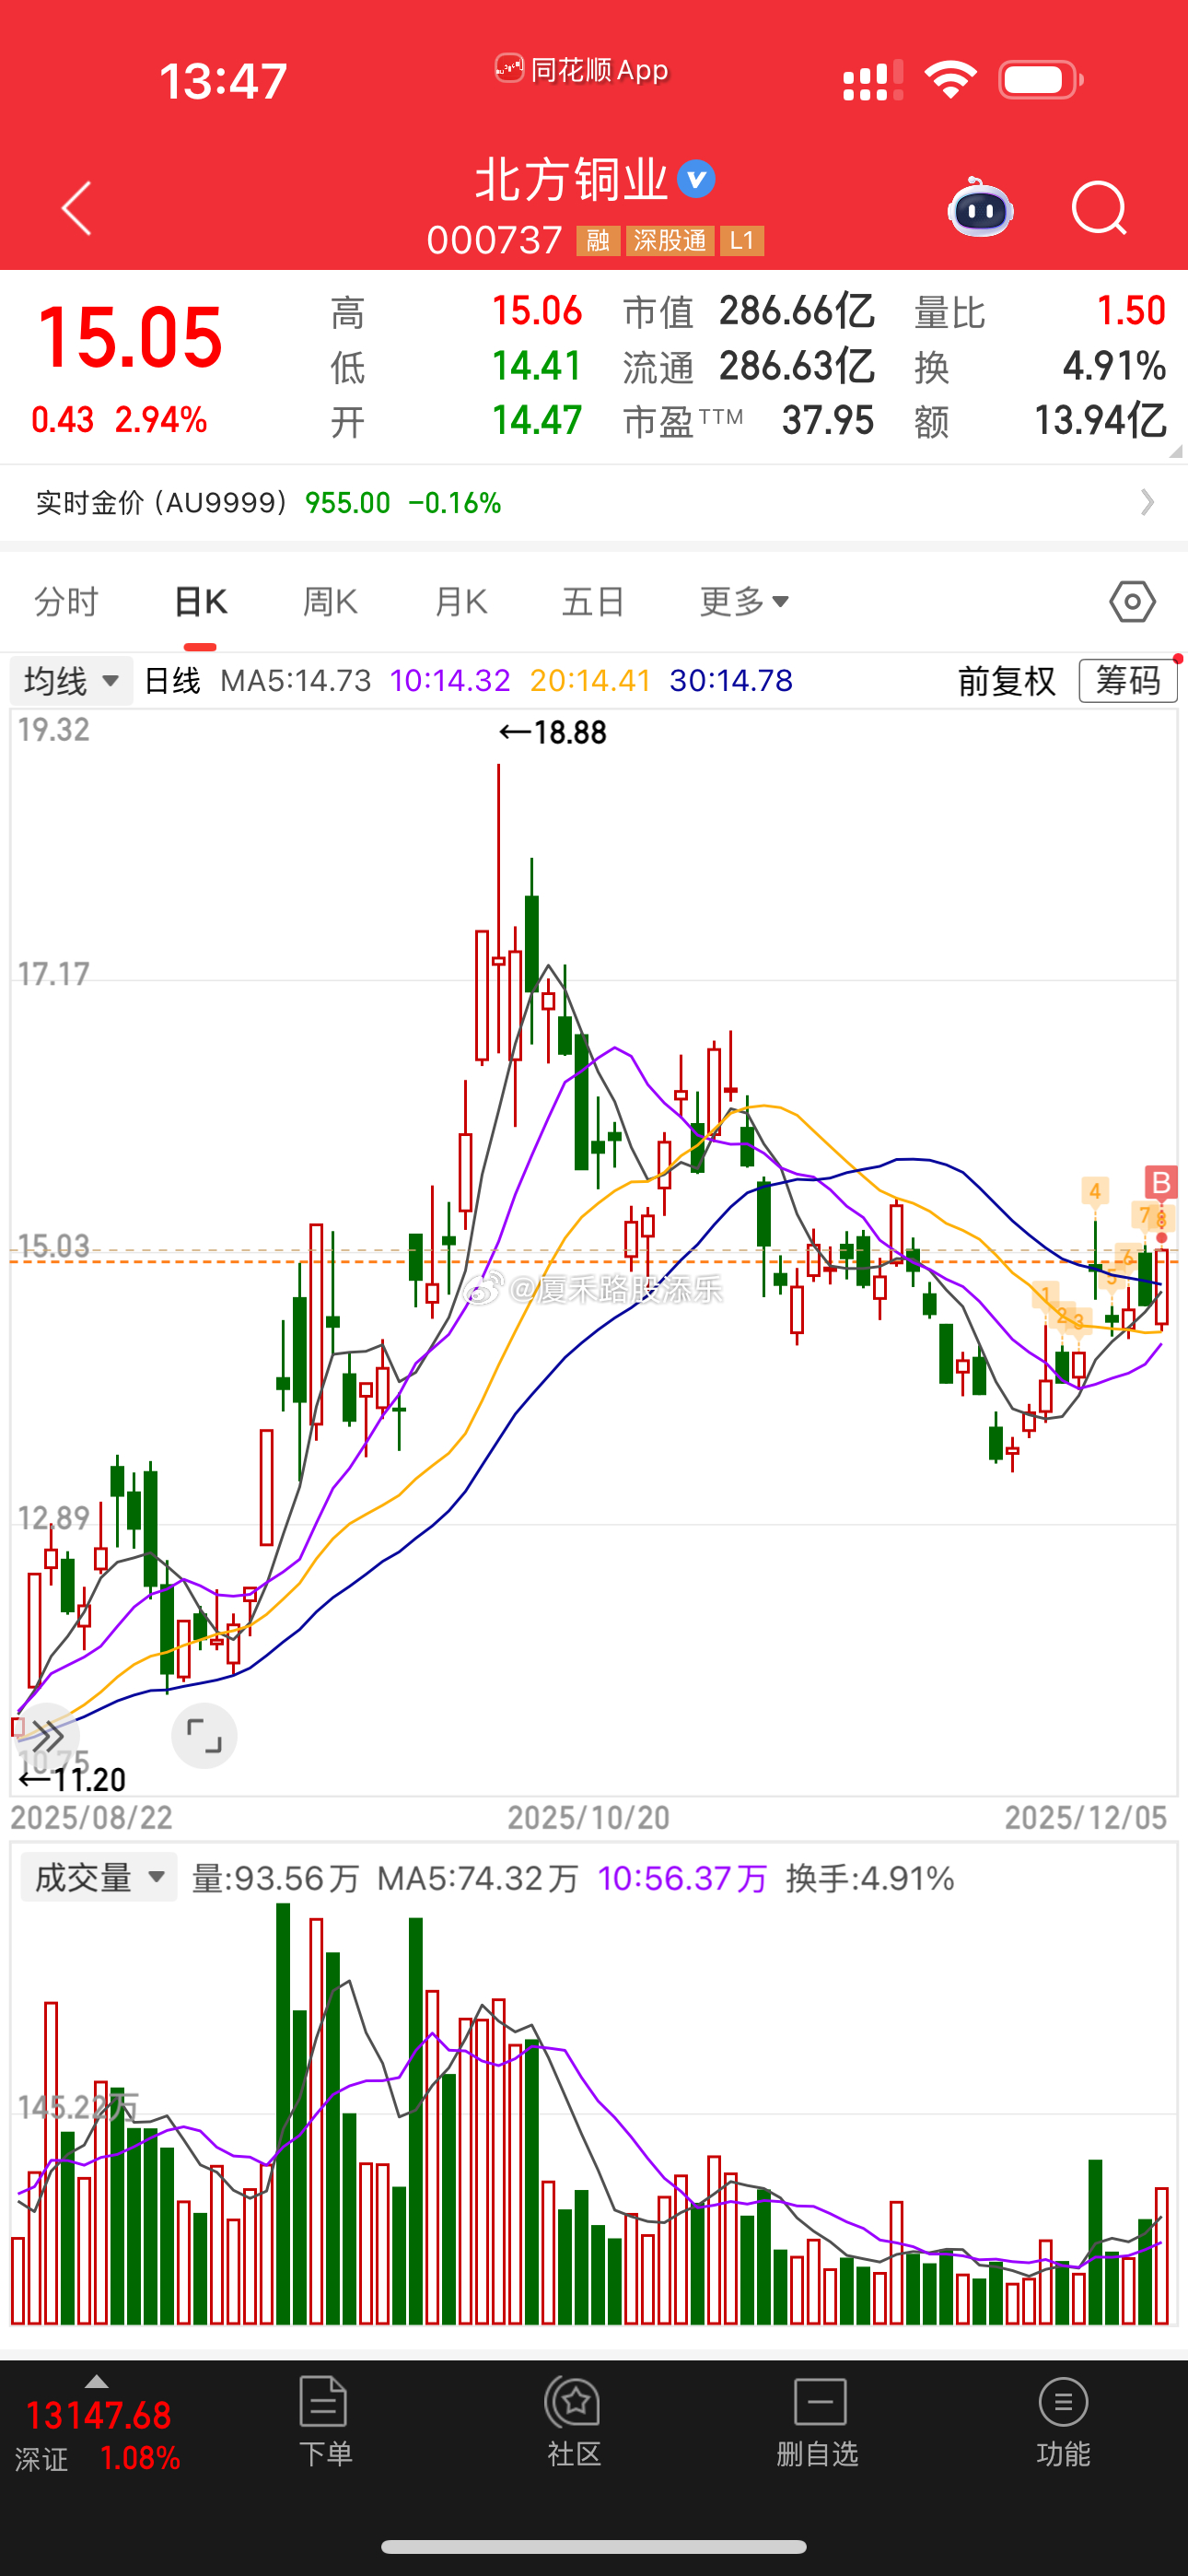
Task: Tap the 11.20 low price marker
Action: tap(72, 1780)
